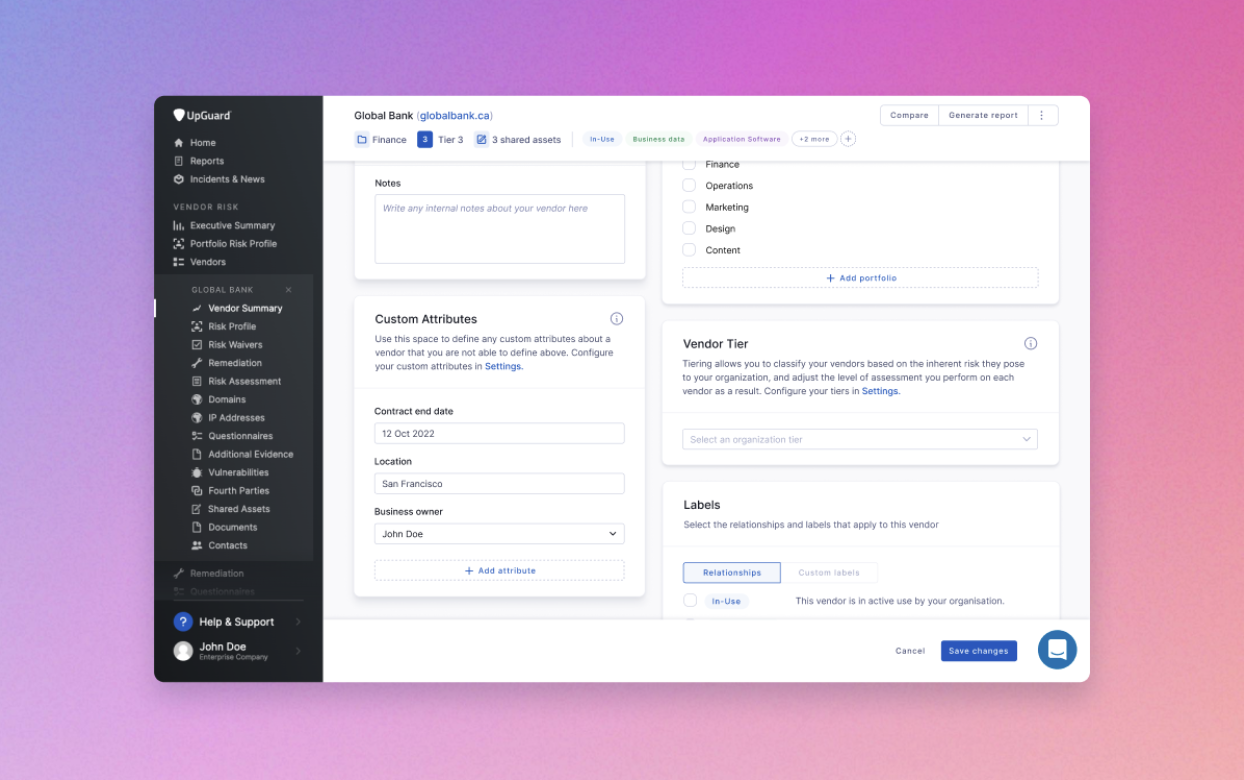Open the globalbank.ca link
Viewport: 1244px width, 780px height.
coord(455,115)
